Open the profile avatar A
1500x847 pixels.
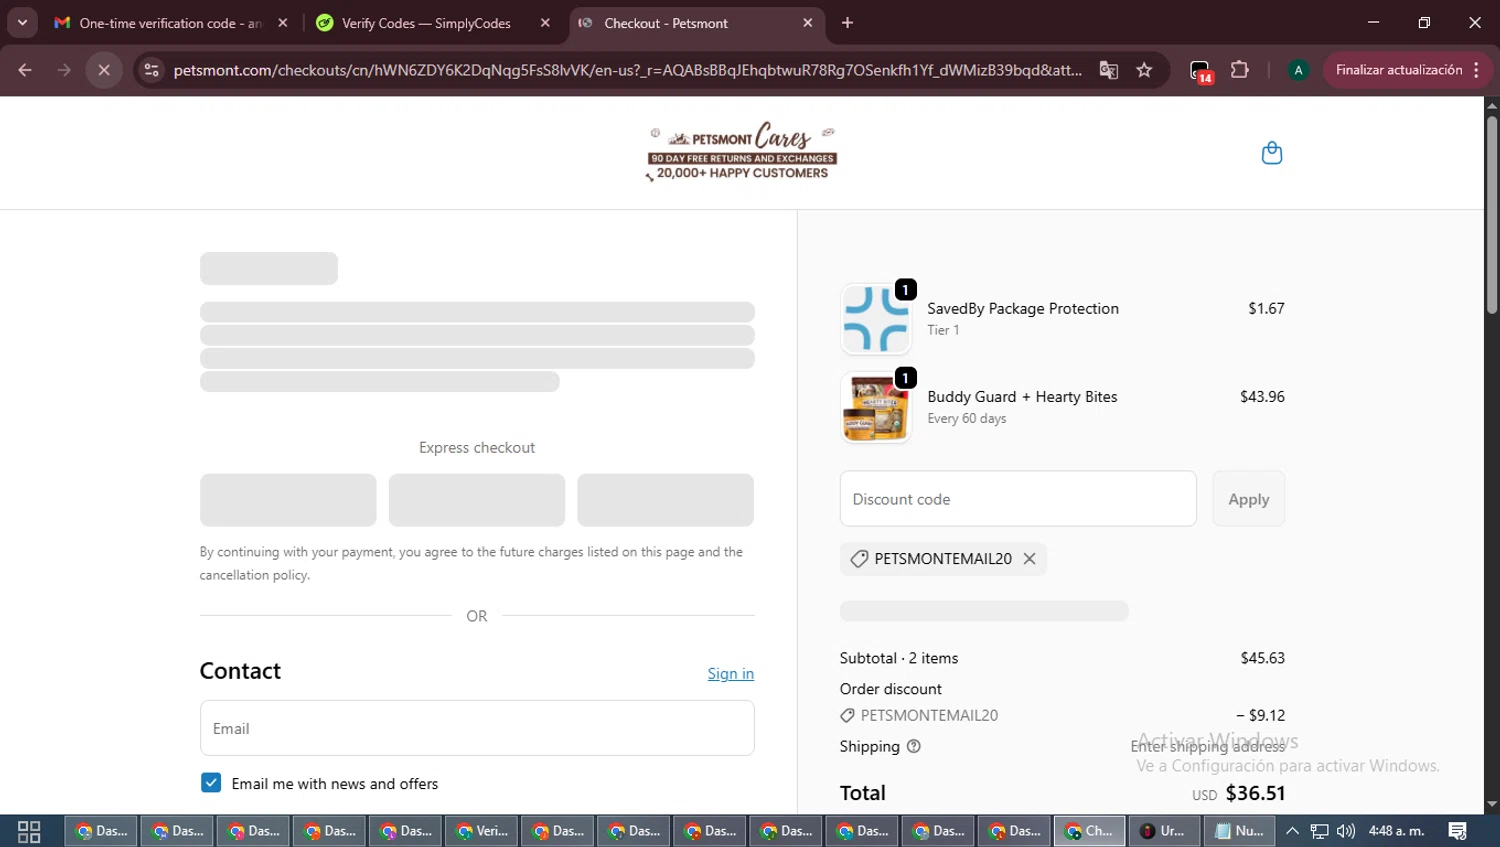pyautogui.click(x=1298, y=70)
